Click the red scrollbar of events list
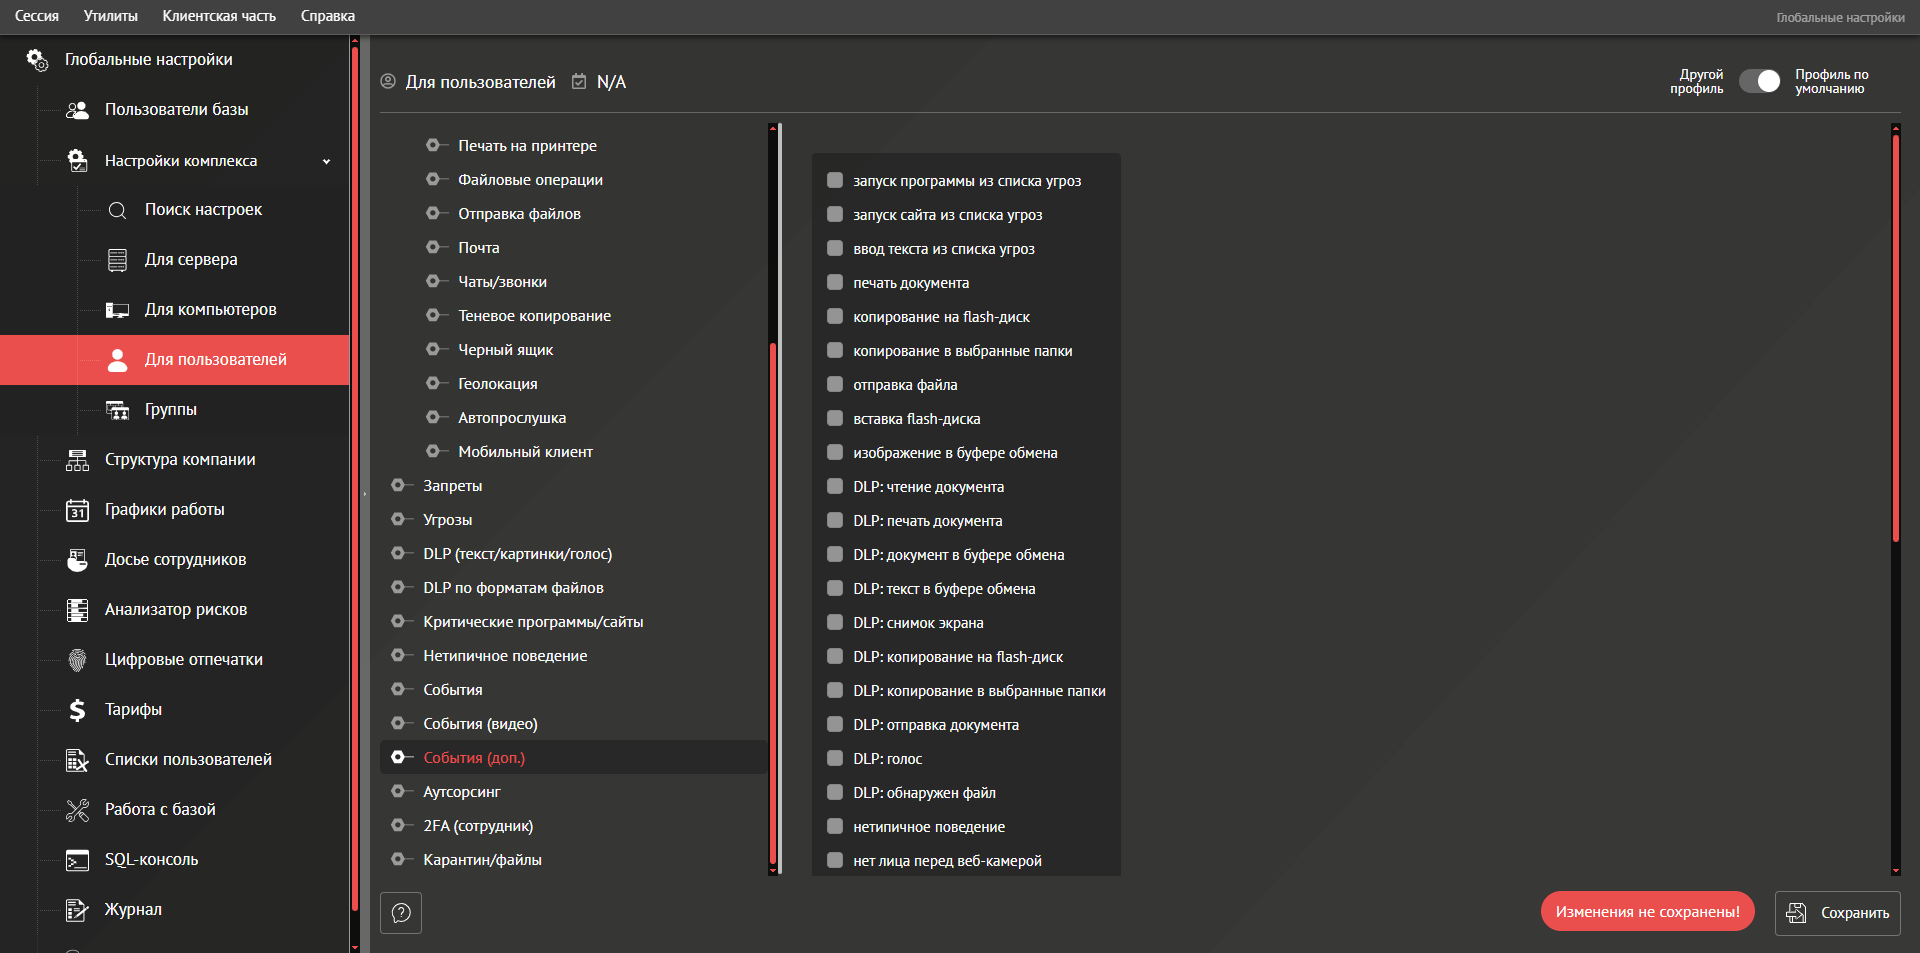Screen dimensions: 1920x953 click(x=1895, y=340)
